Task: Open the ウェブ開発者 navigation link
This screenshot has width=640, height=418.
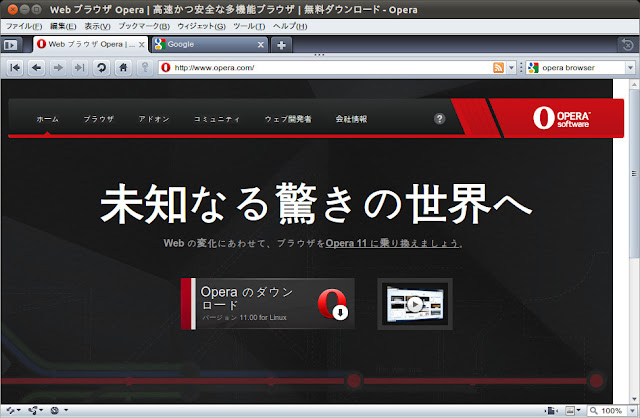Action: [288, 119]
